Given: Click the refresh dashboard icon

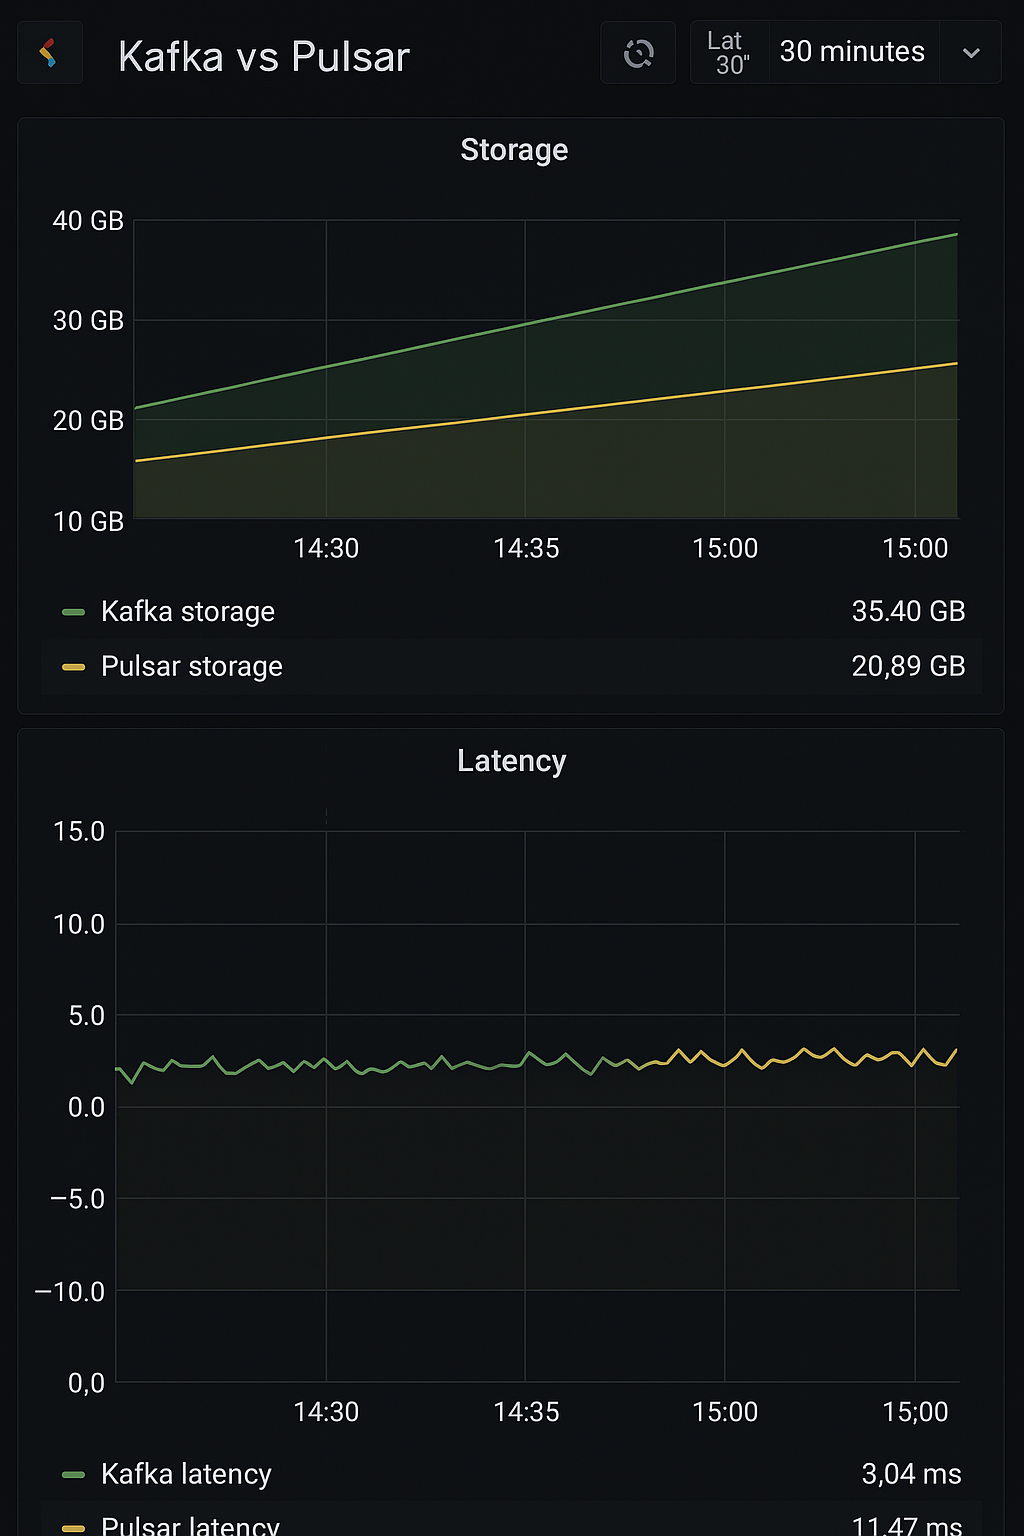Looking at the screenshot, I should [638, 53].
